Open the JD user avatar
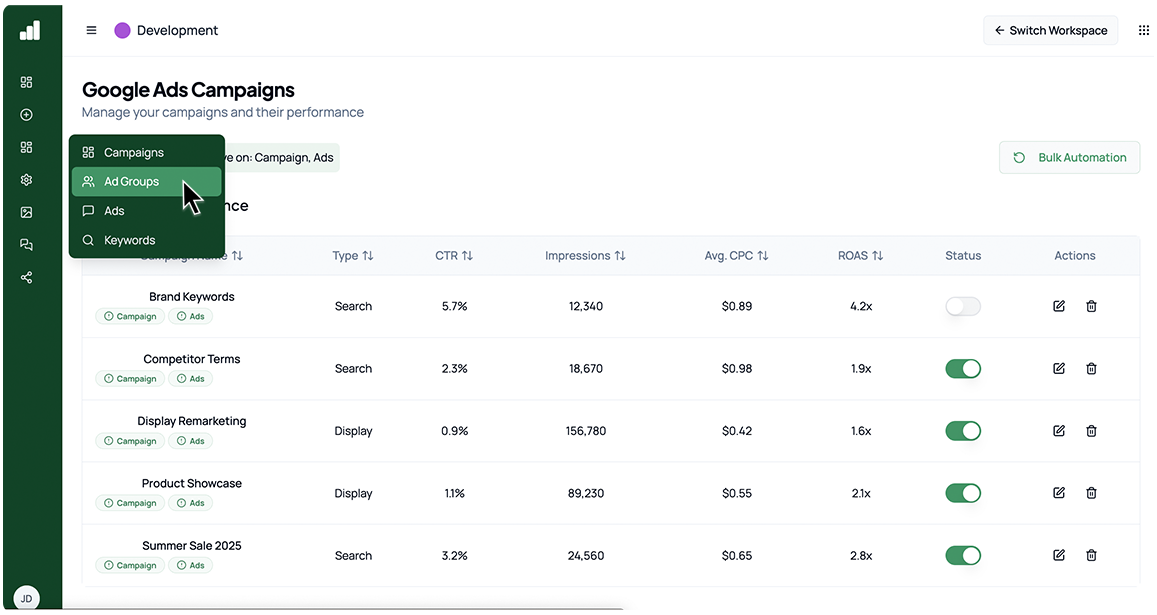1157x615 pixels. [27, 598]
